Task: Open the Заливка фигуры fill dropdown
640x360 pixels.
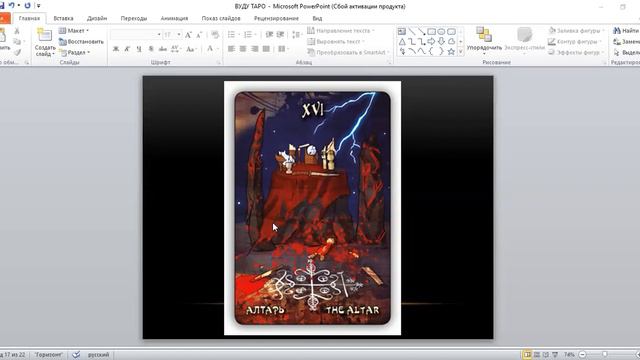Action: [x=576, y=31]
